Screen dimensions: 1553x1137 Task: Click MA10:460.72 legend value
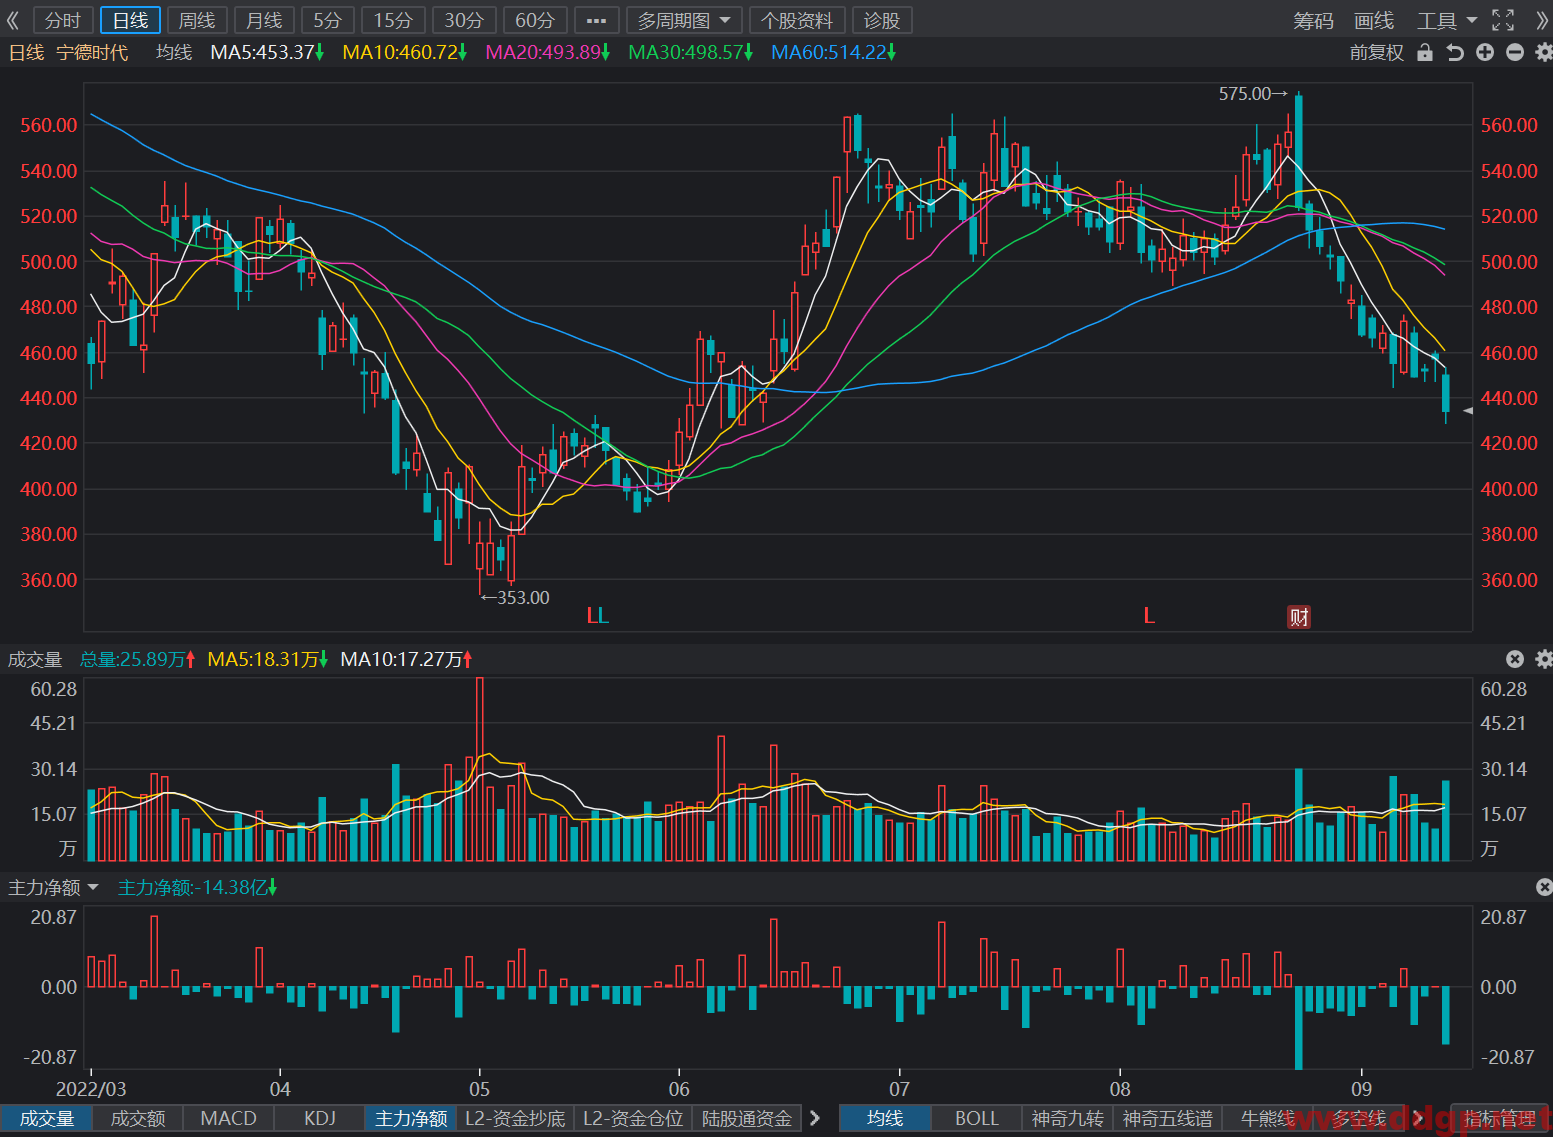tap(405, 52)
